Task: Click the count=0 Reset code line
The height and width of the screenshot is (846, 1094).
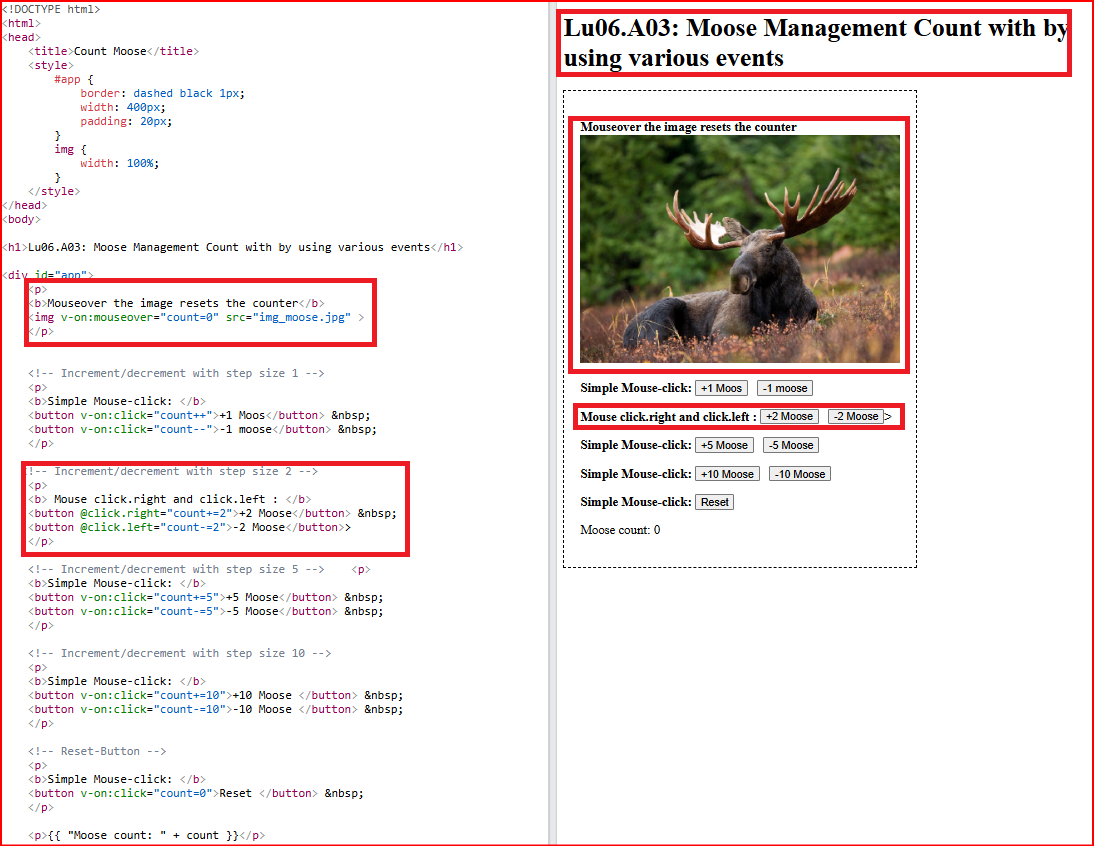Action: (x=195, y=794)
